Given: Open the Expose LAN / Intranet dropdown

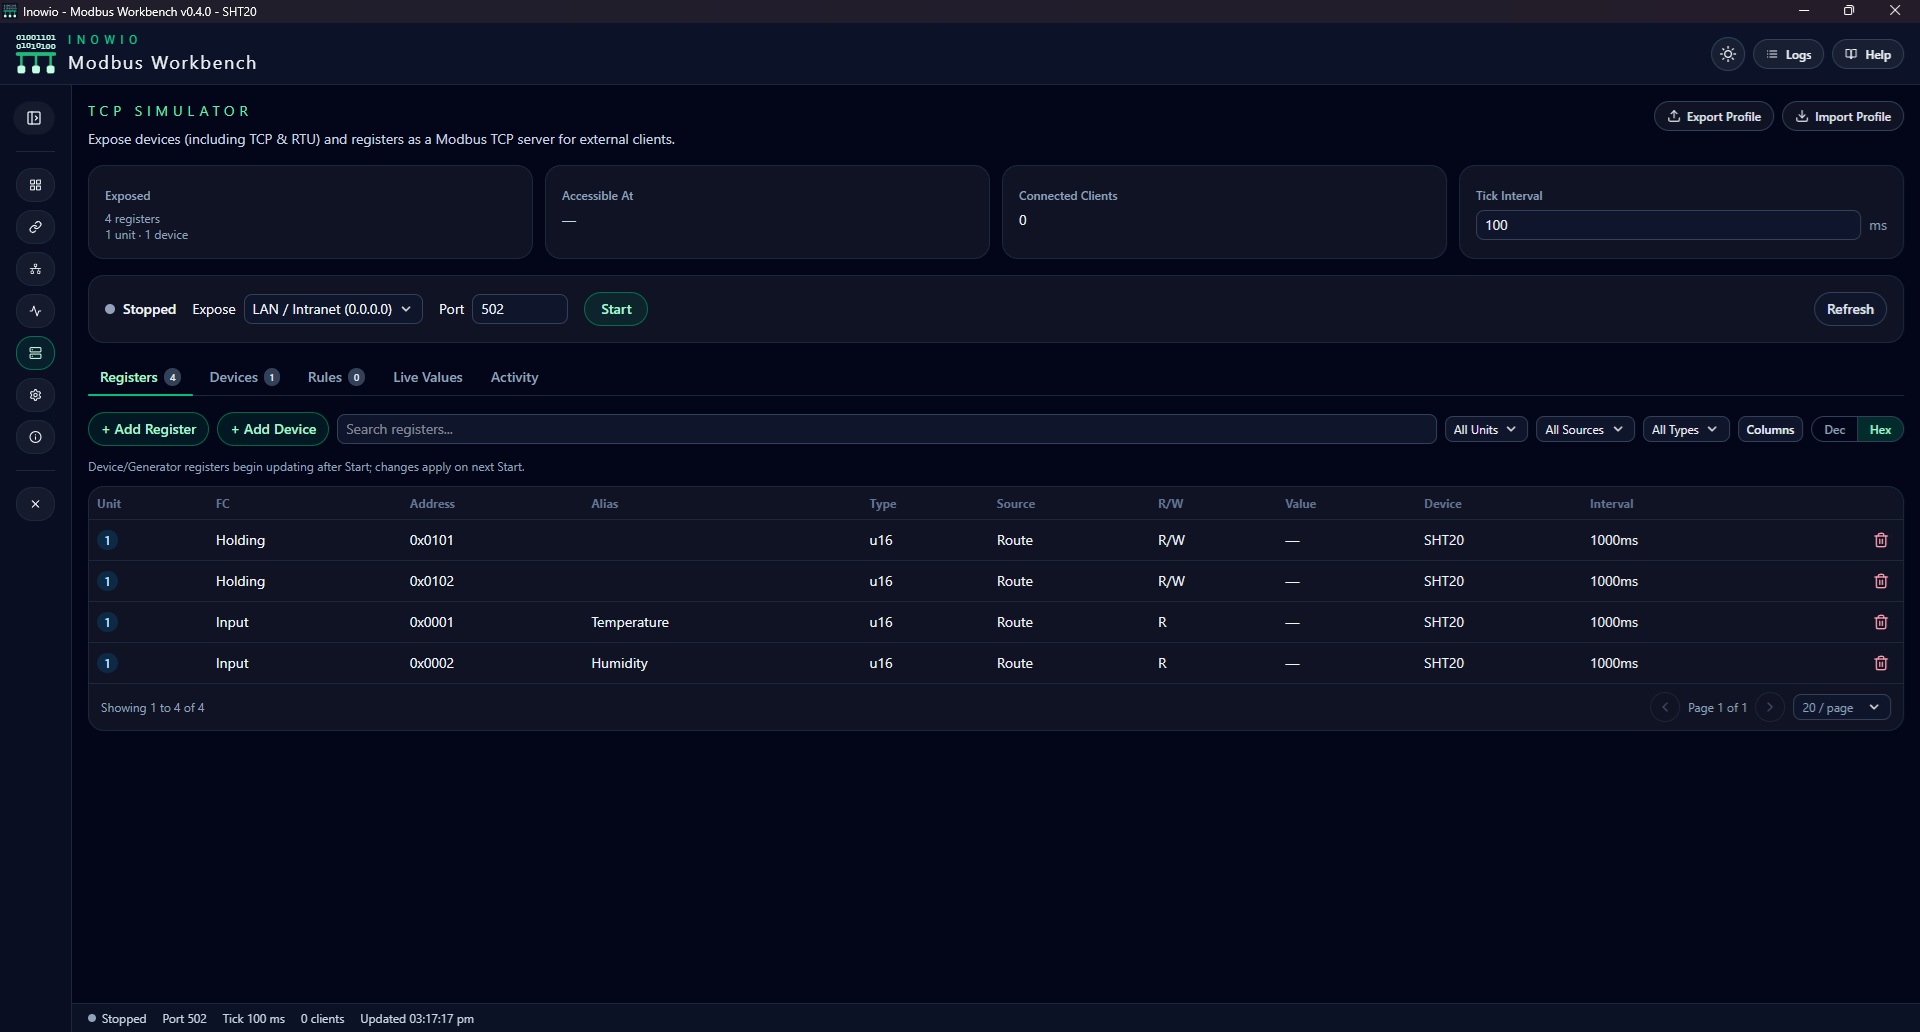Looking at the screenshot, I should click(333, 309).
